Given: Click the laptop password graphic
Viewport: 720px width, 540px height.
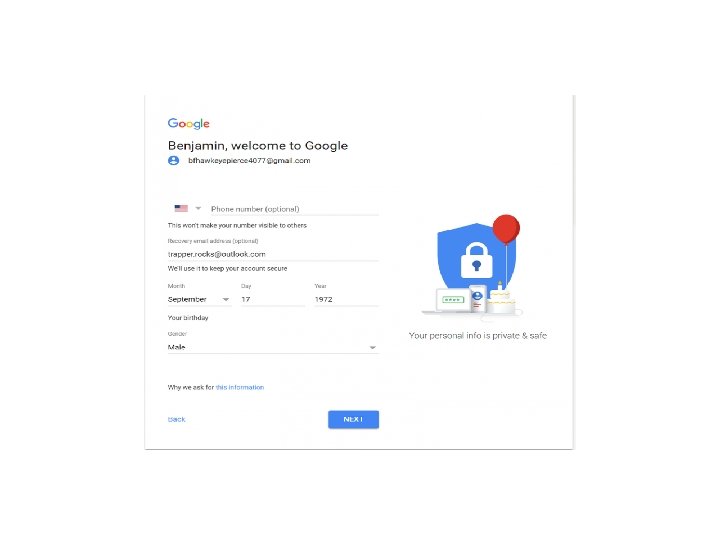Looking at the screenshot, I should coord(452,300).
